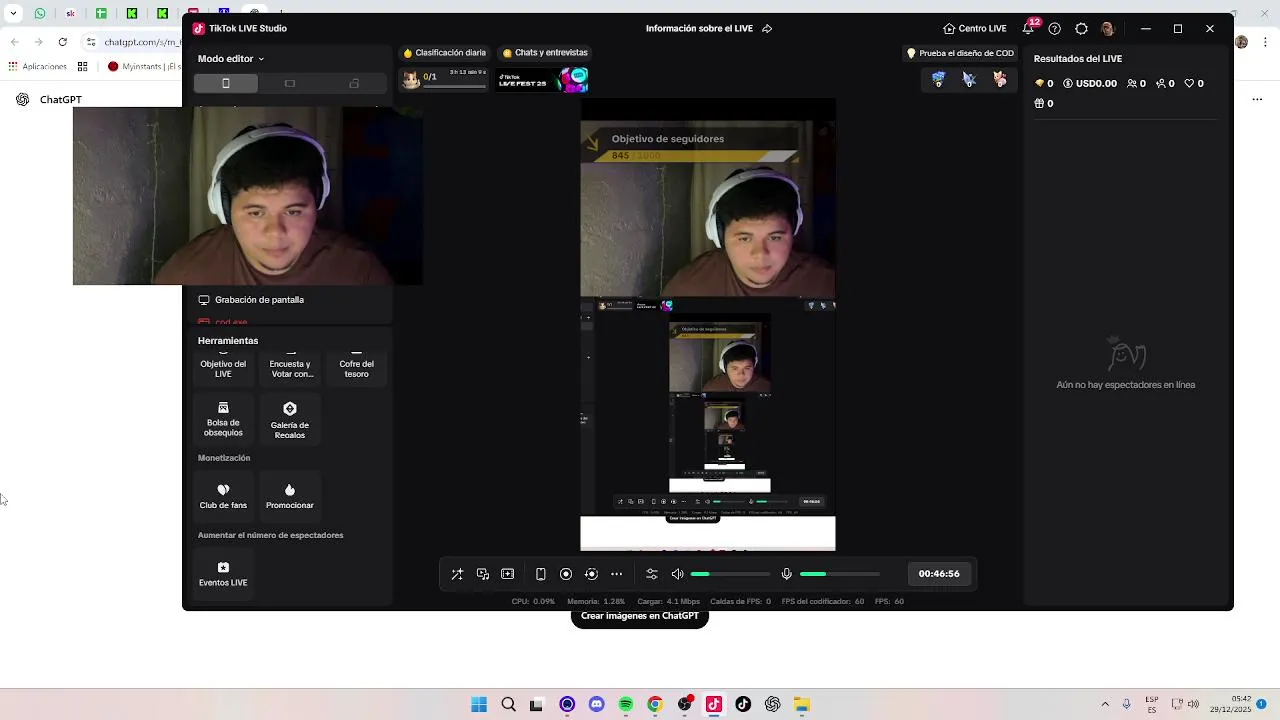The width and height of the screenshot is (1280, 720).
Task: Open Chrome tab search dropdown
Action: coord(13,14)
